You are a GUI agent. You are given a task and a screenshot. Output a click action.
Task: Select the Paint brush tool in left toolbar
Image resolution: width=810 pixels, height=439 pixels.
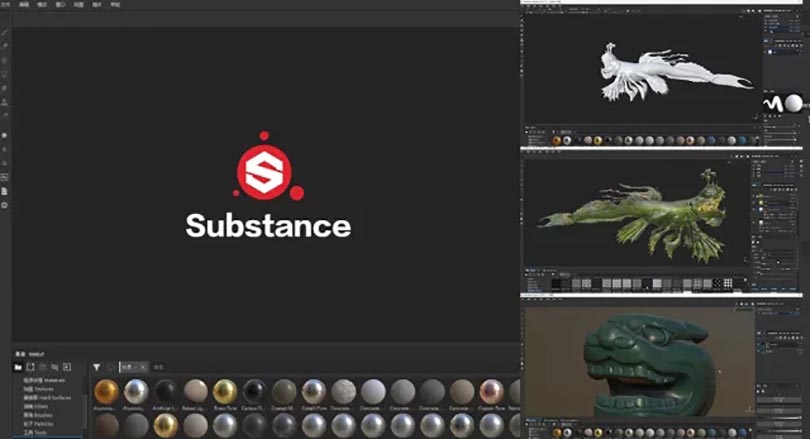[x=5, y=32]
